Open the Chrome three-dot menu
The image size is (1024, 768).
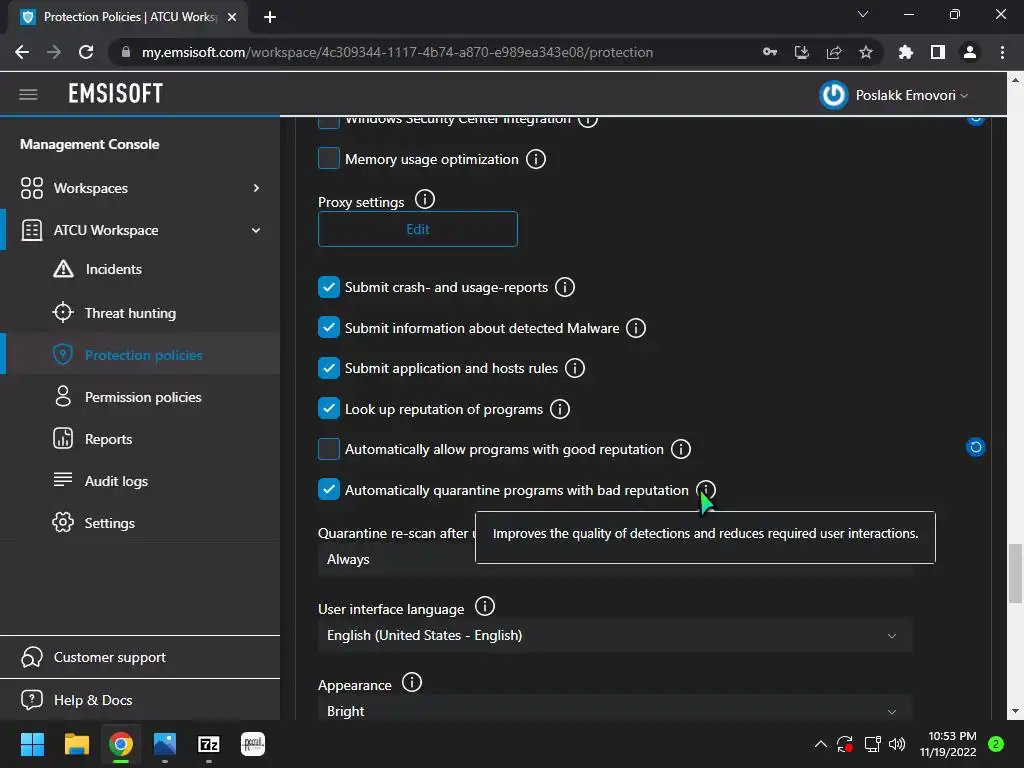tap(1002, 52)
